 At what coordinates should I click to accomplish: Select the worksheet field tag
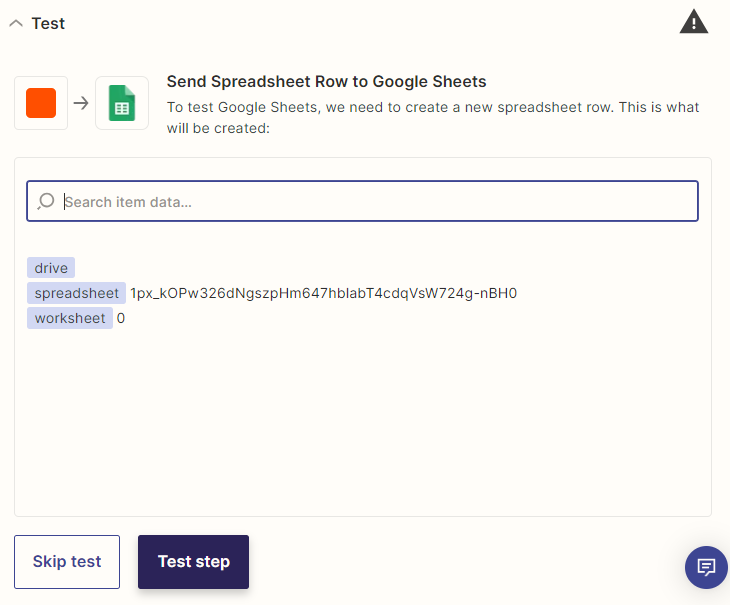70,318
